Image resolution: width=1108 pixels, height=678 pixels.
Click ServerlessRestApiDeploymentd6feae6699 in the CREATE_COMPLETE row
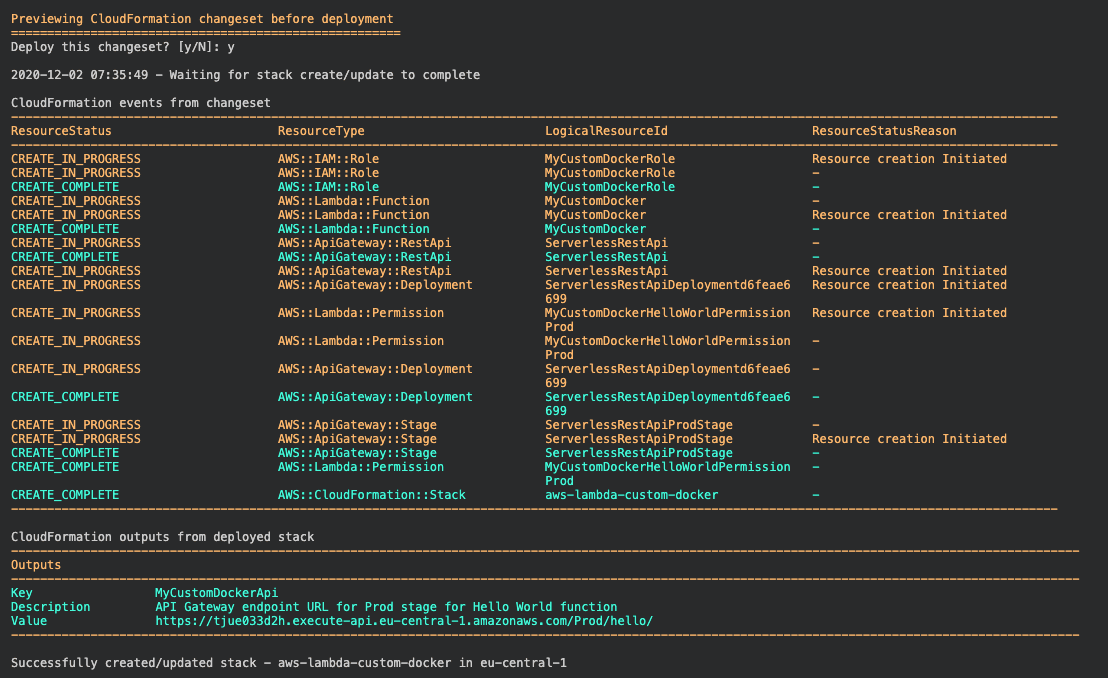pos(668,404)
